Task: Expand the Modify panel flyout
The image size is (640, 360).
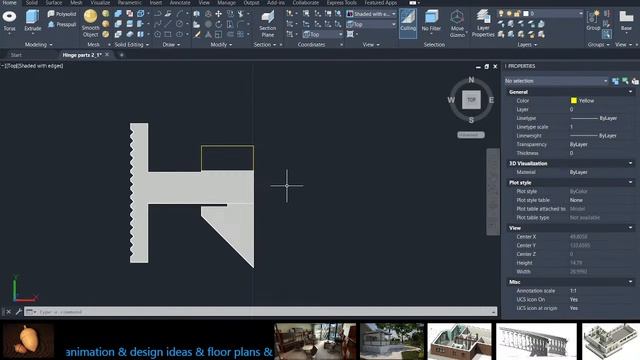Action: pos(221,44)
